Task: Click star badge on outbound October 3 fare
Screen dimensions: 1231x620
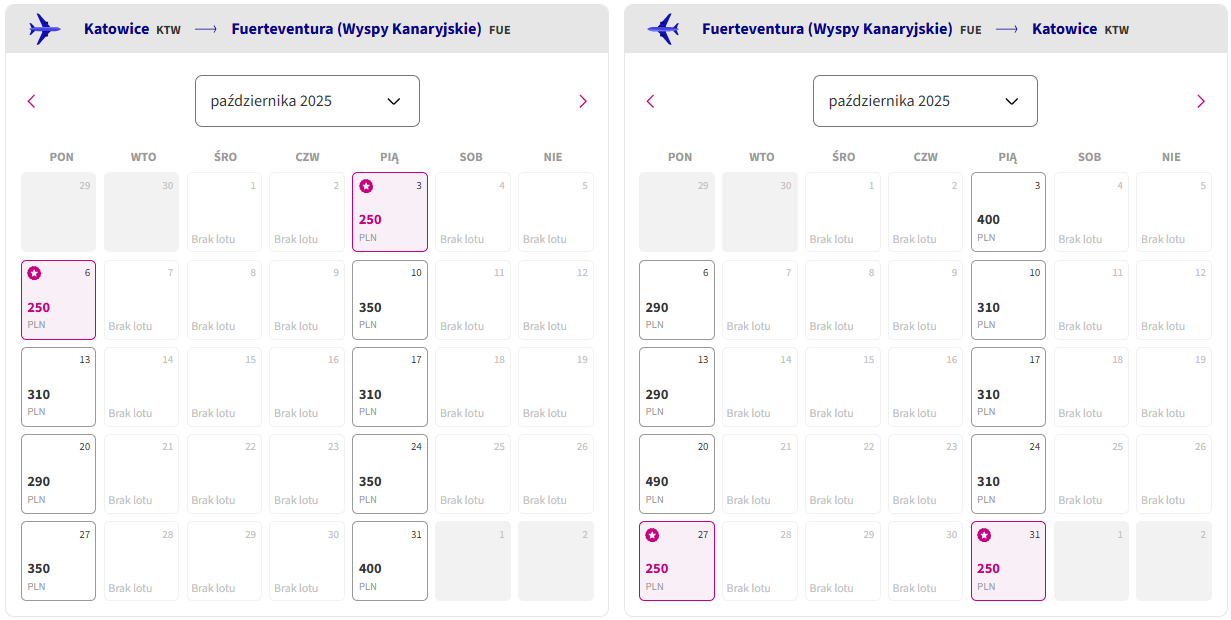Action: click(366, 186)
